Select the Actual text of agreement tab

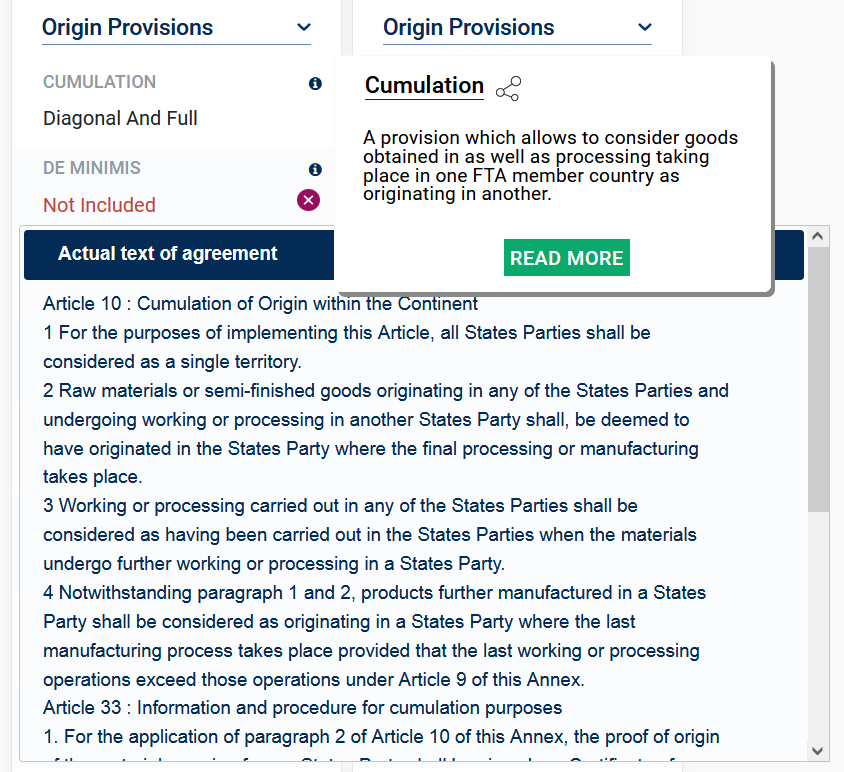(168, 254)
